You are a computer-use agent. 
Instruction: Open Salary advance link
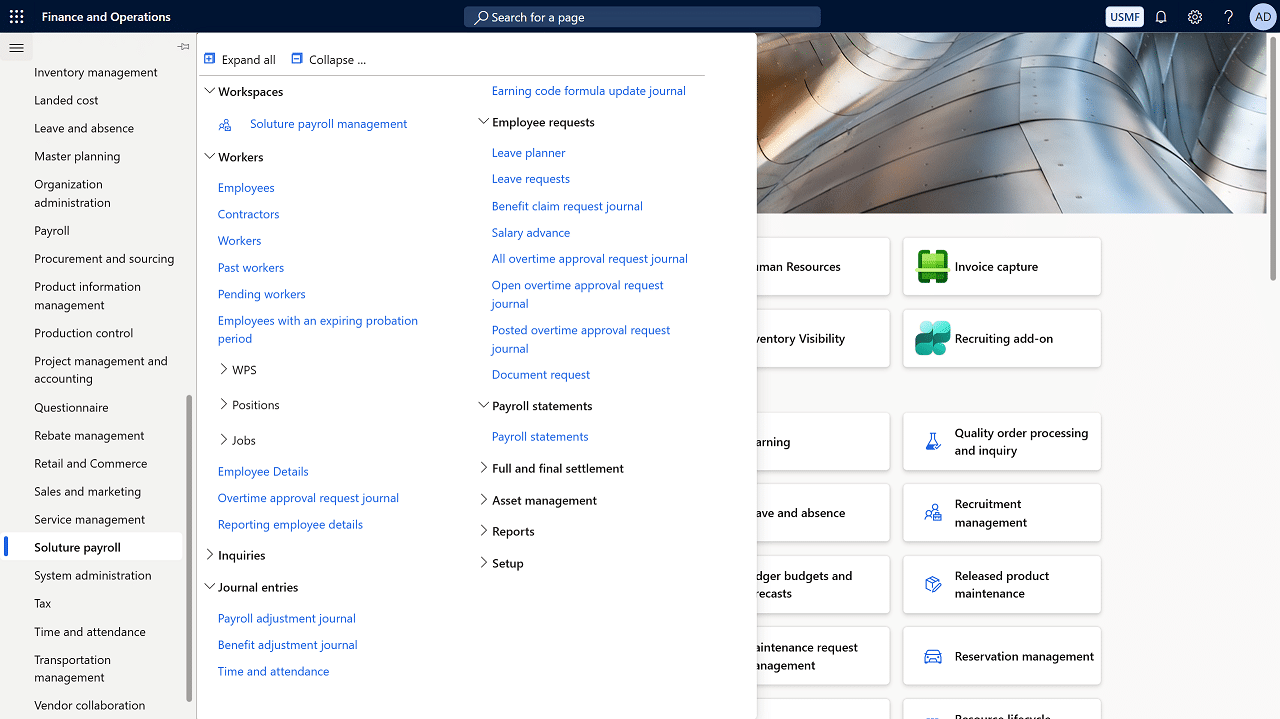pyautogui.click(x=531, y=233)
